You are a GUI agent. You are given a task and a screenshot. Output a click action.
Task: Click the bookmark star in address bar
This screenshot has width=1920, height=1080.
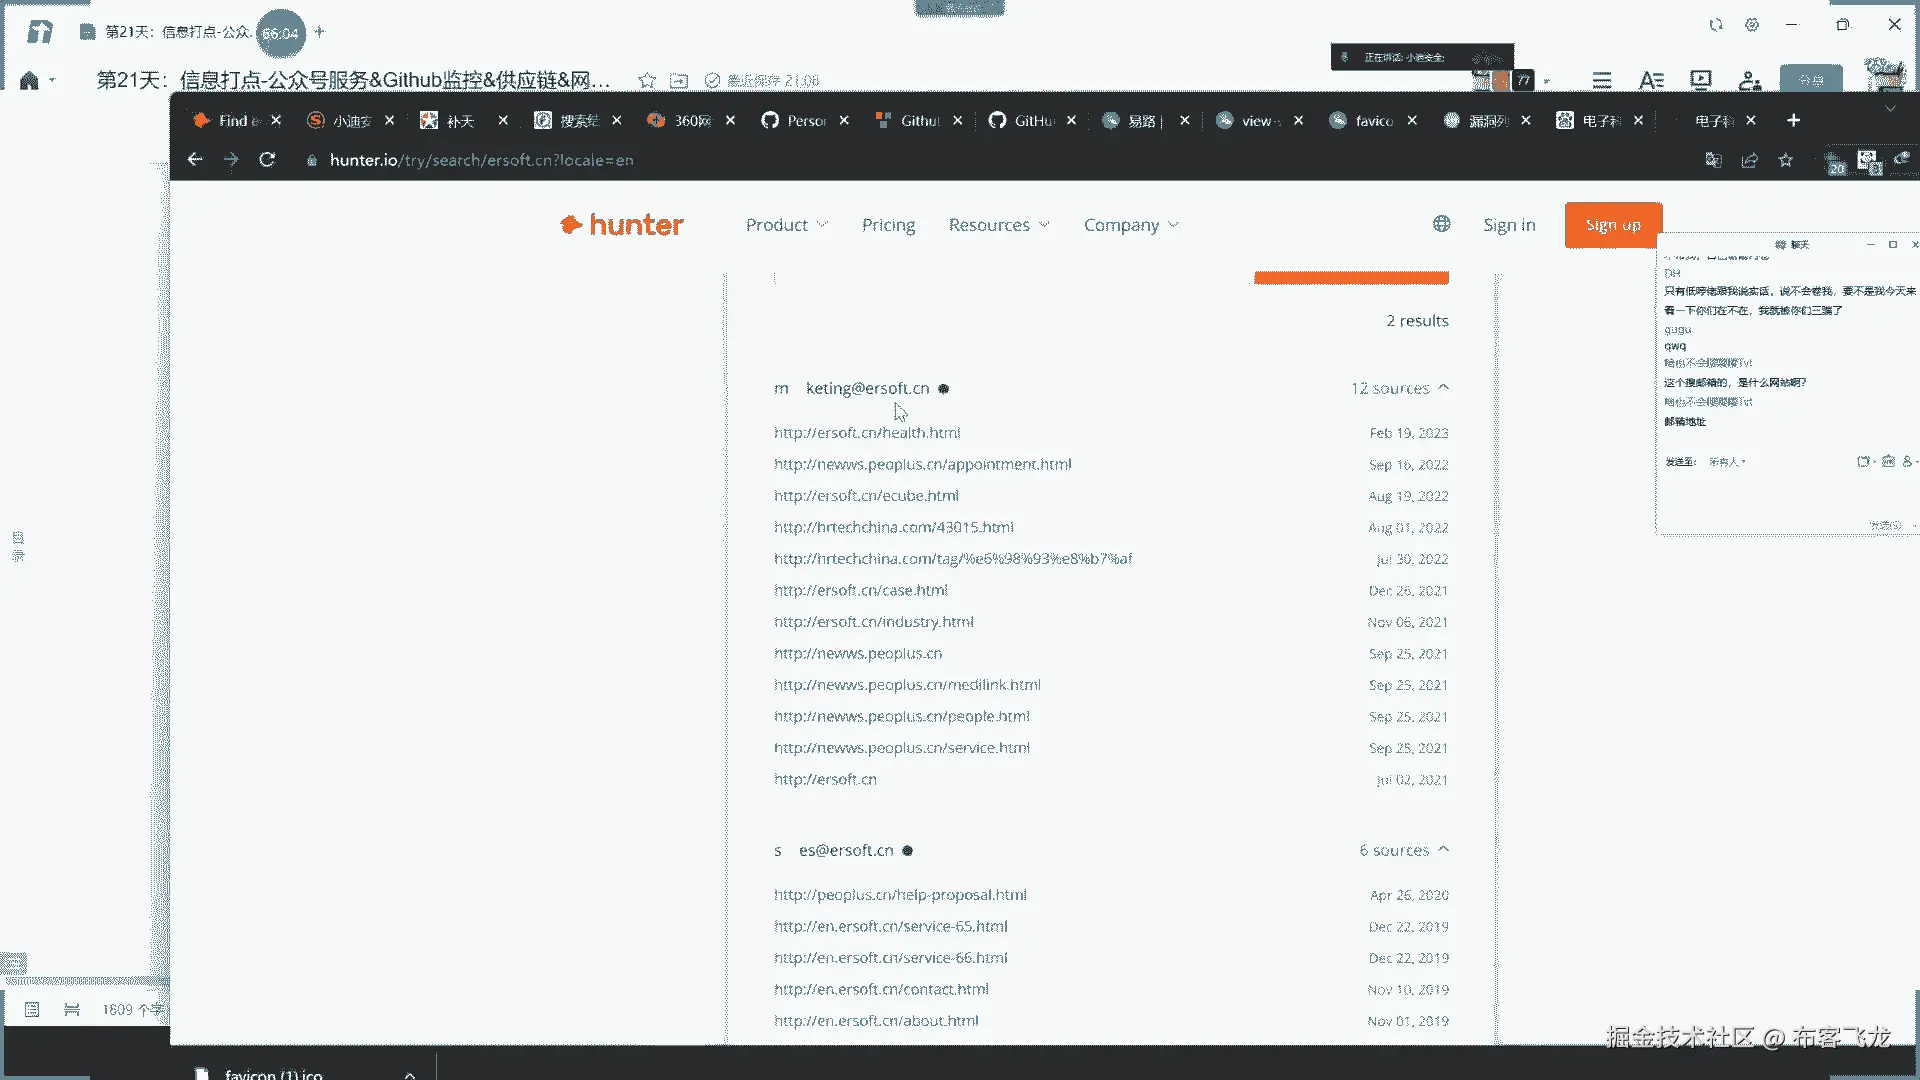[1786, 160]
